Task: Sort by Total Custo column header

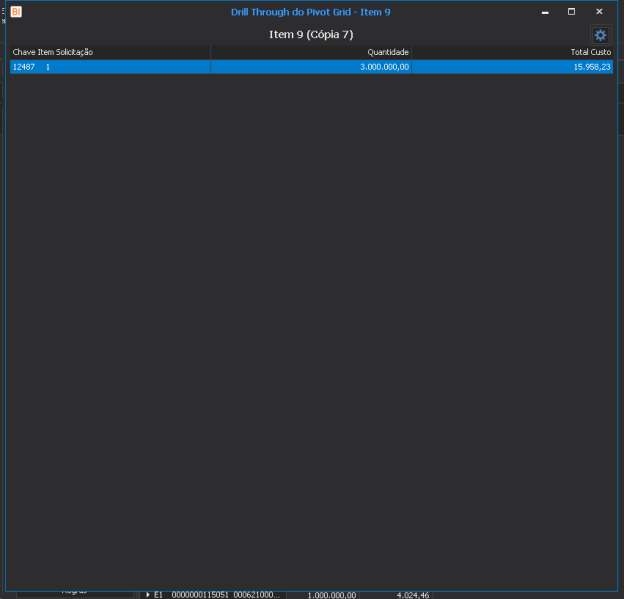Action: [x=512, y=52]
